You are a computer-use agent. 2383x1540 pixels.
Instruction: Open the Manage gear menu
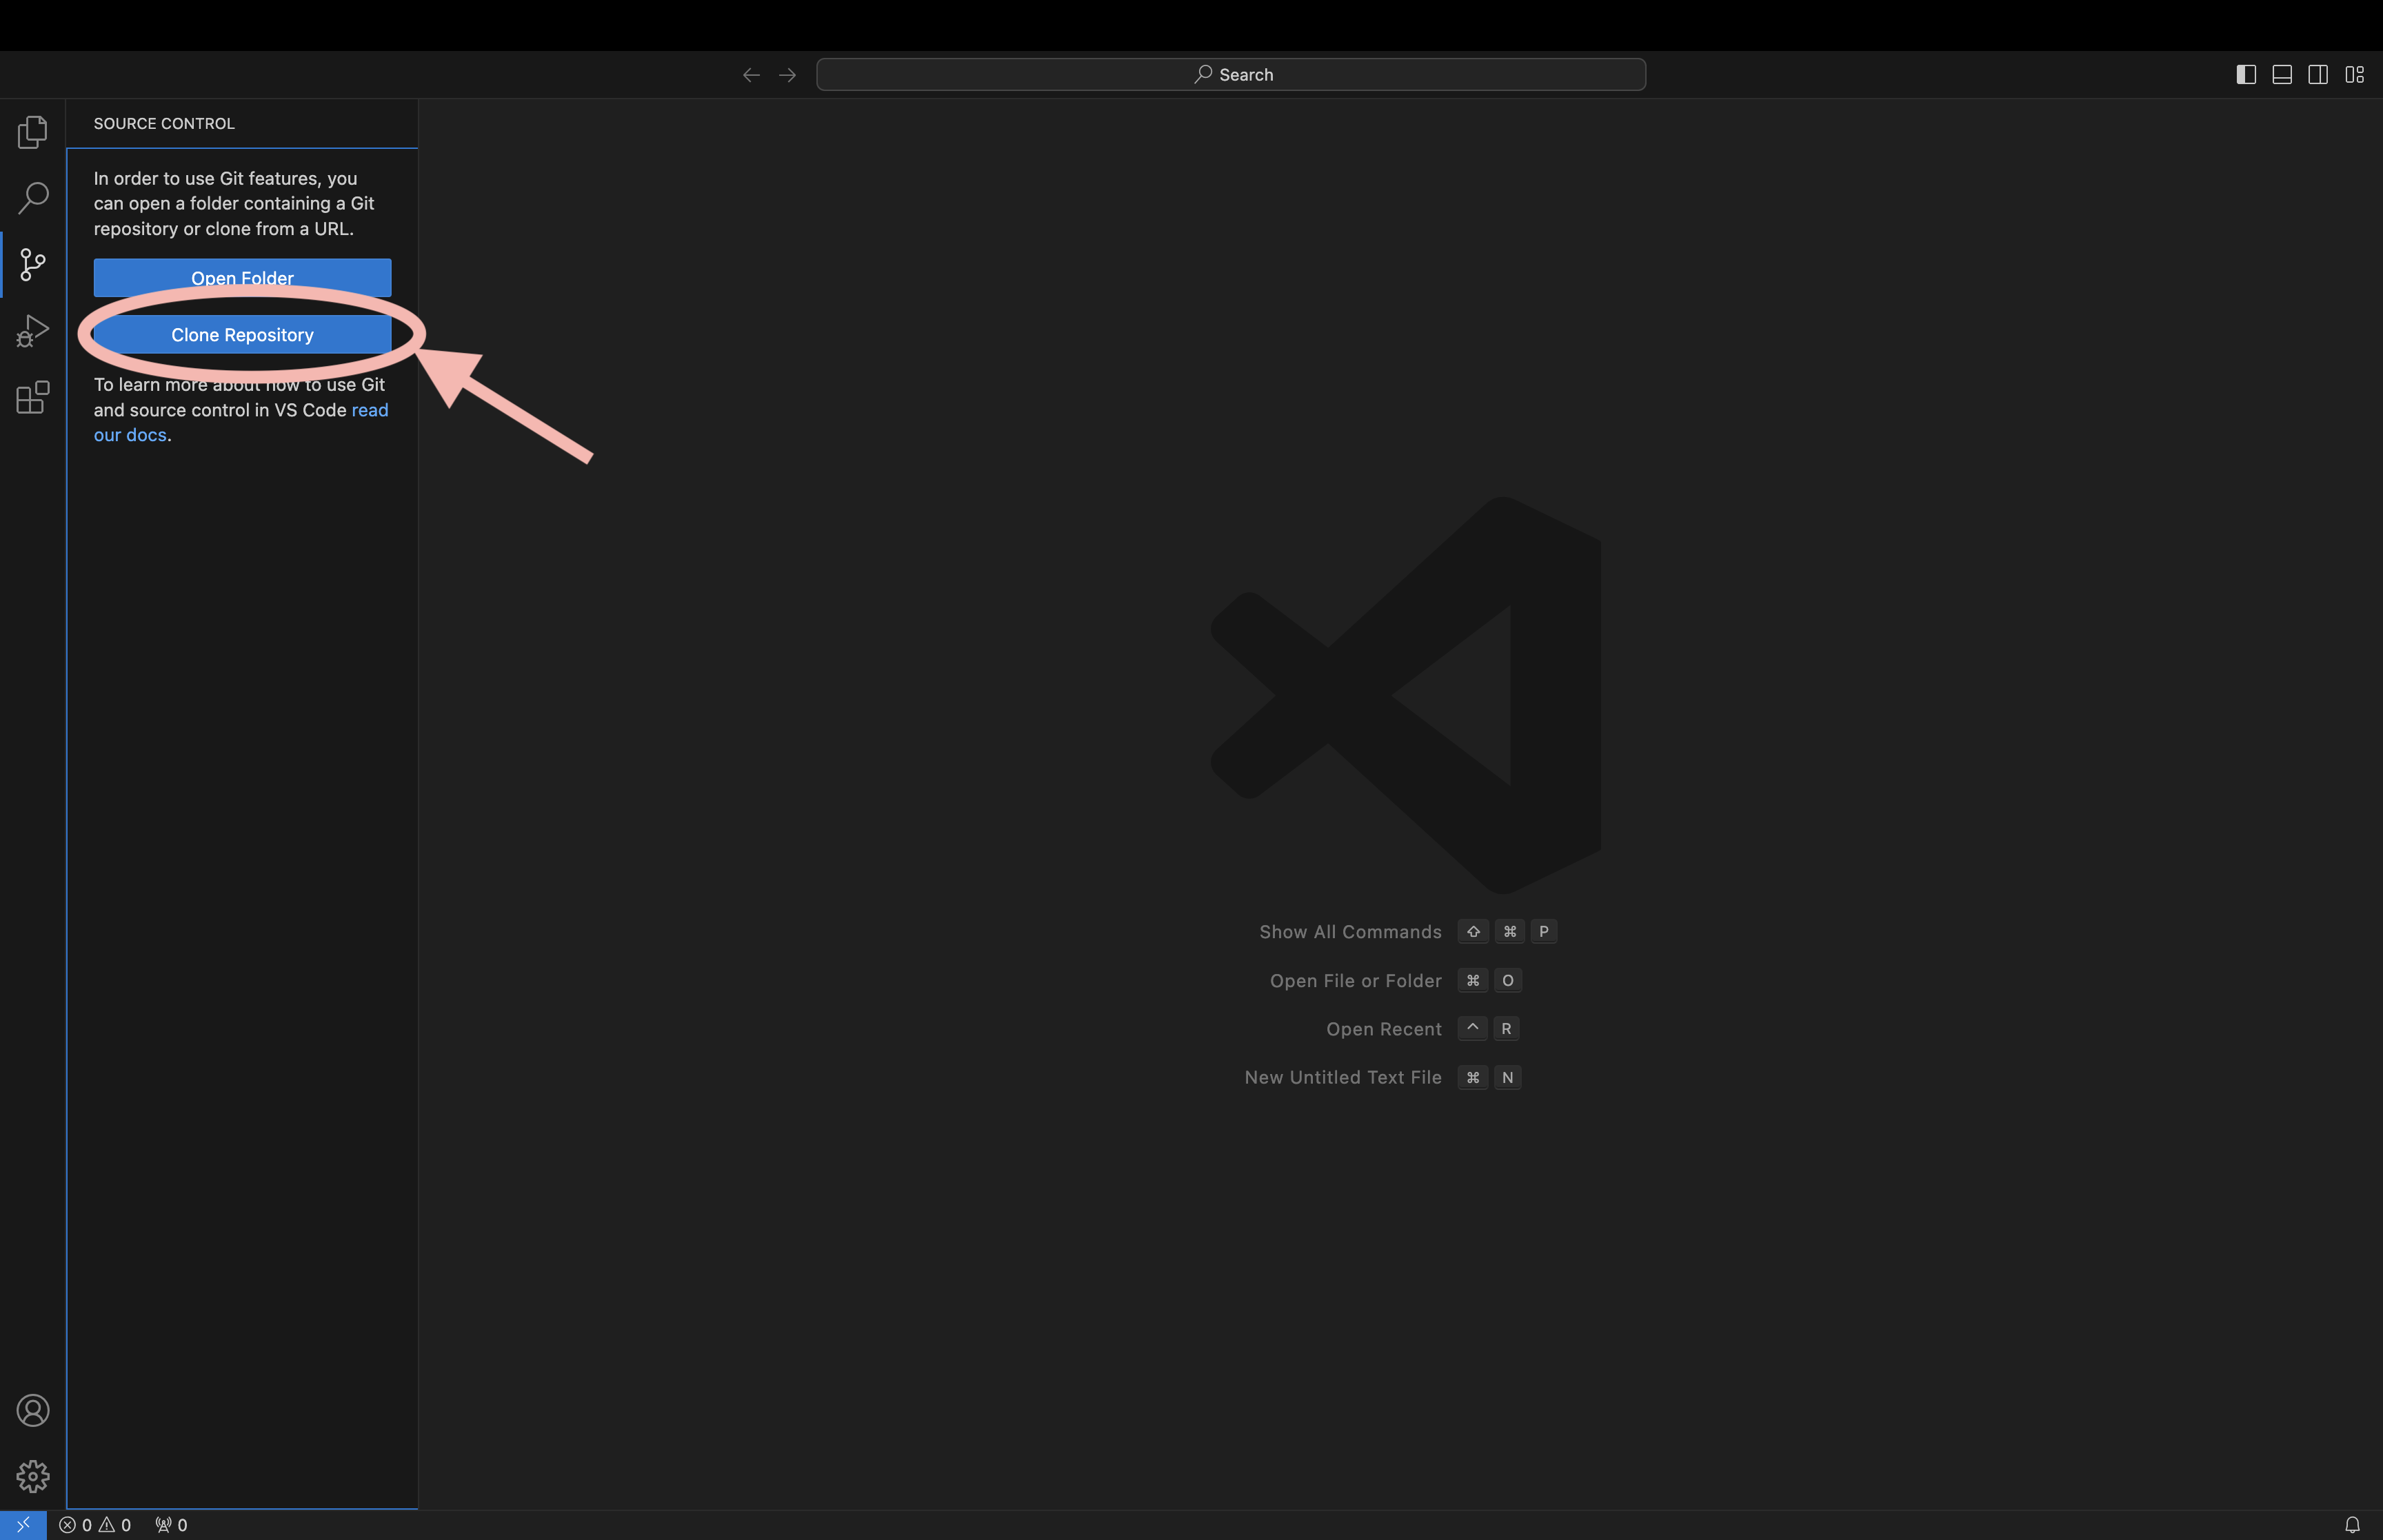coord(32,1476)
